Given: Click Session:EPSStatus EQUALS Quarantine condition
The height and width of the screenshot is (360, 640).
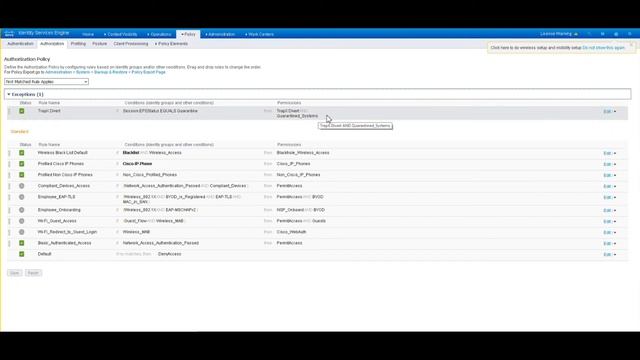Looking at the screenshot, I should click(160, 111).
